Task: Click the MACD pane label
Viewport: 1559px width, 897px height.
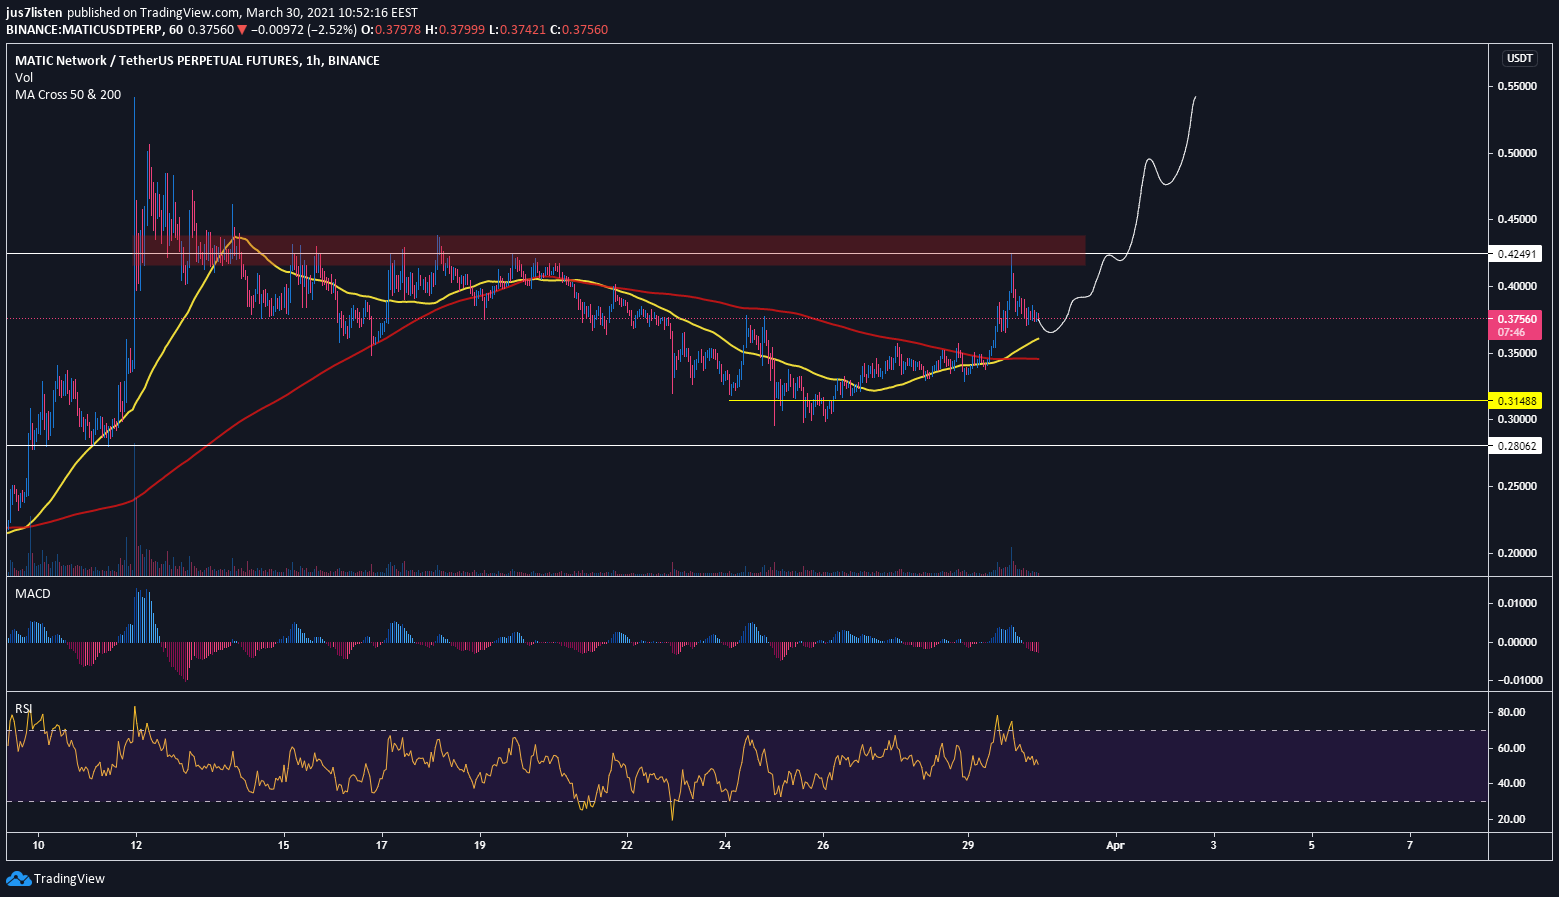Action: tap(32, 593)
